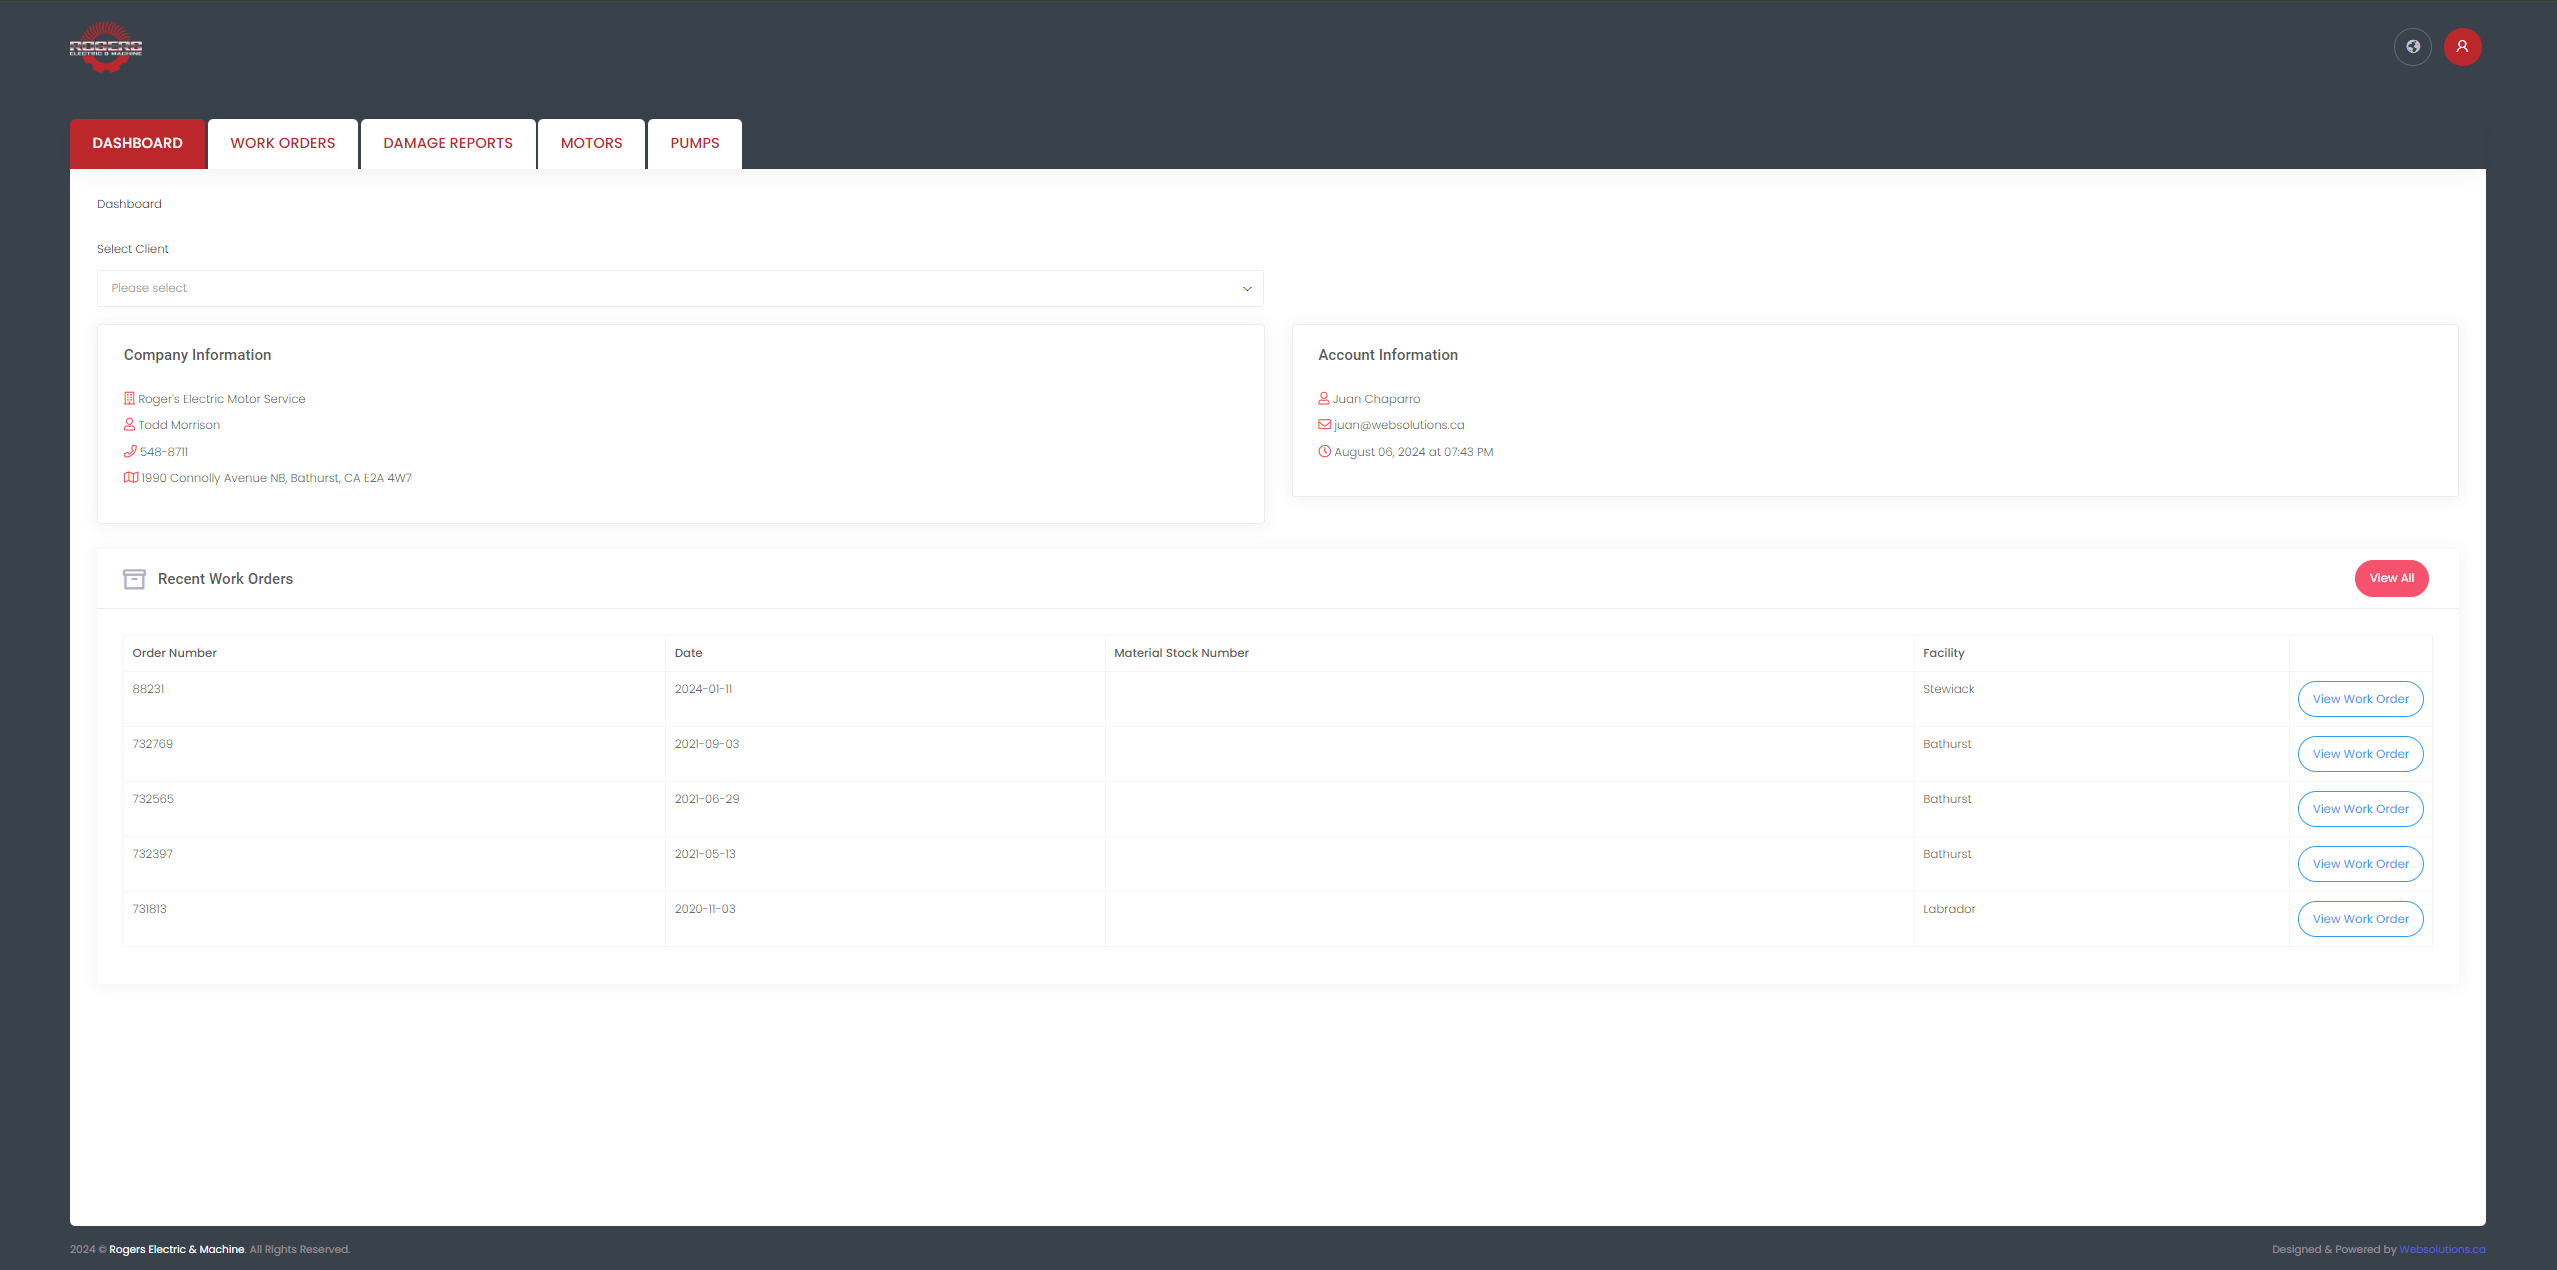Go to the Motors tab

[x=592, y=144]
